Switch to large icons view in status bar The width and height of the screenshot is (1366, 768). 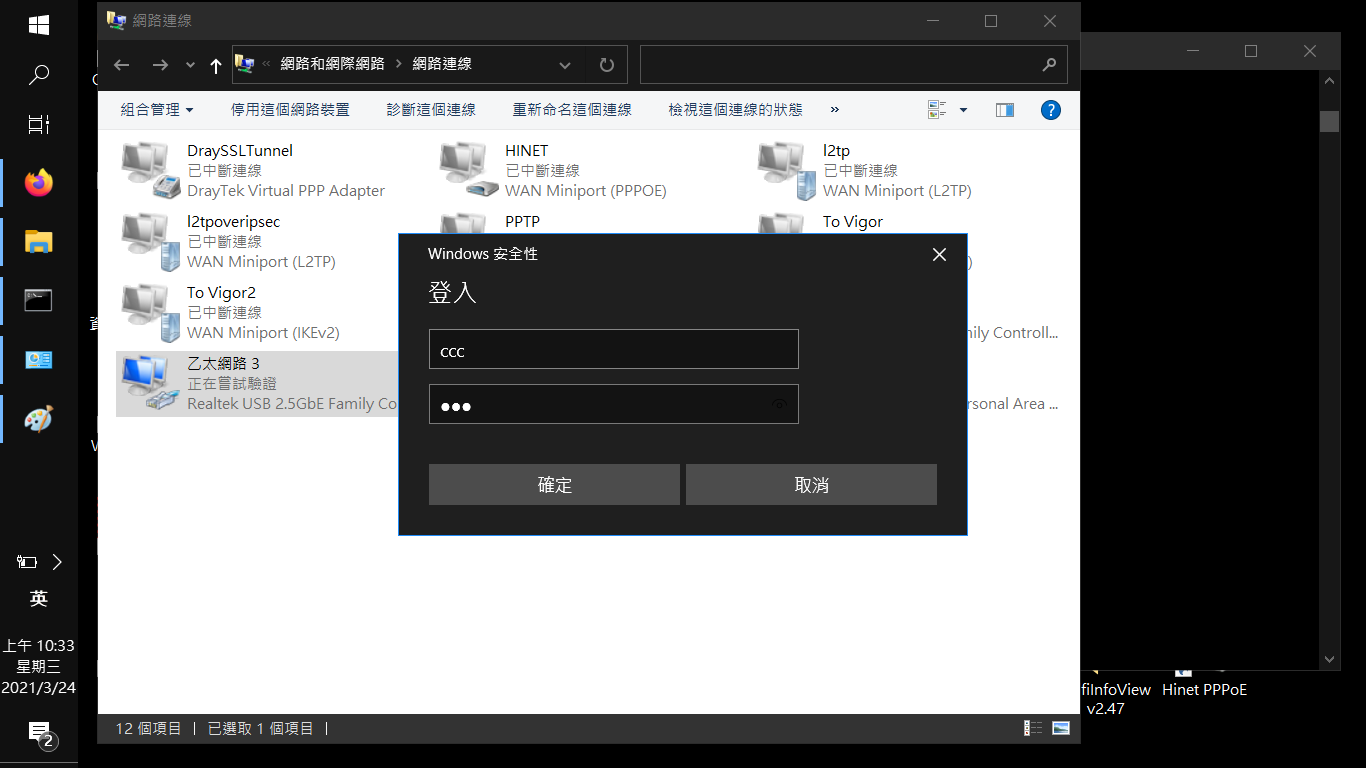tap(1061, 729)
